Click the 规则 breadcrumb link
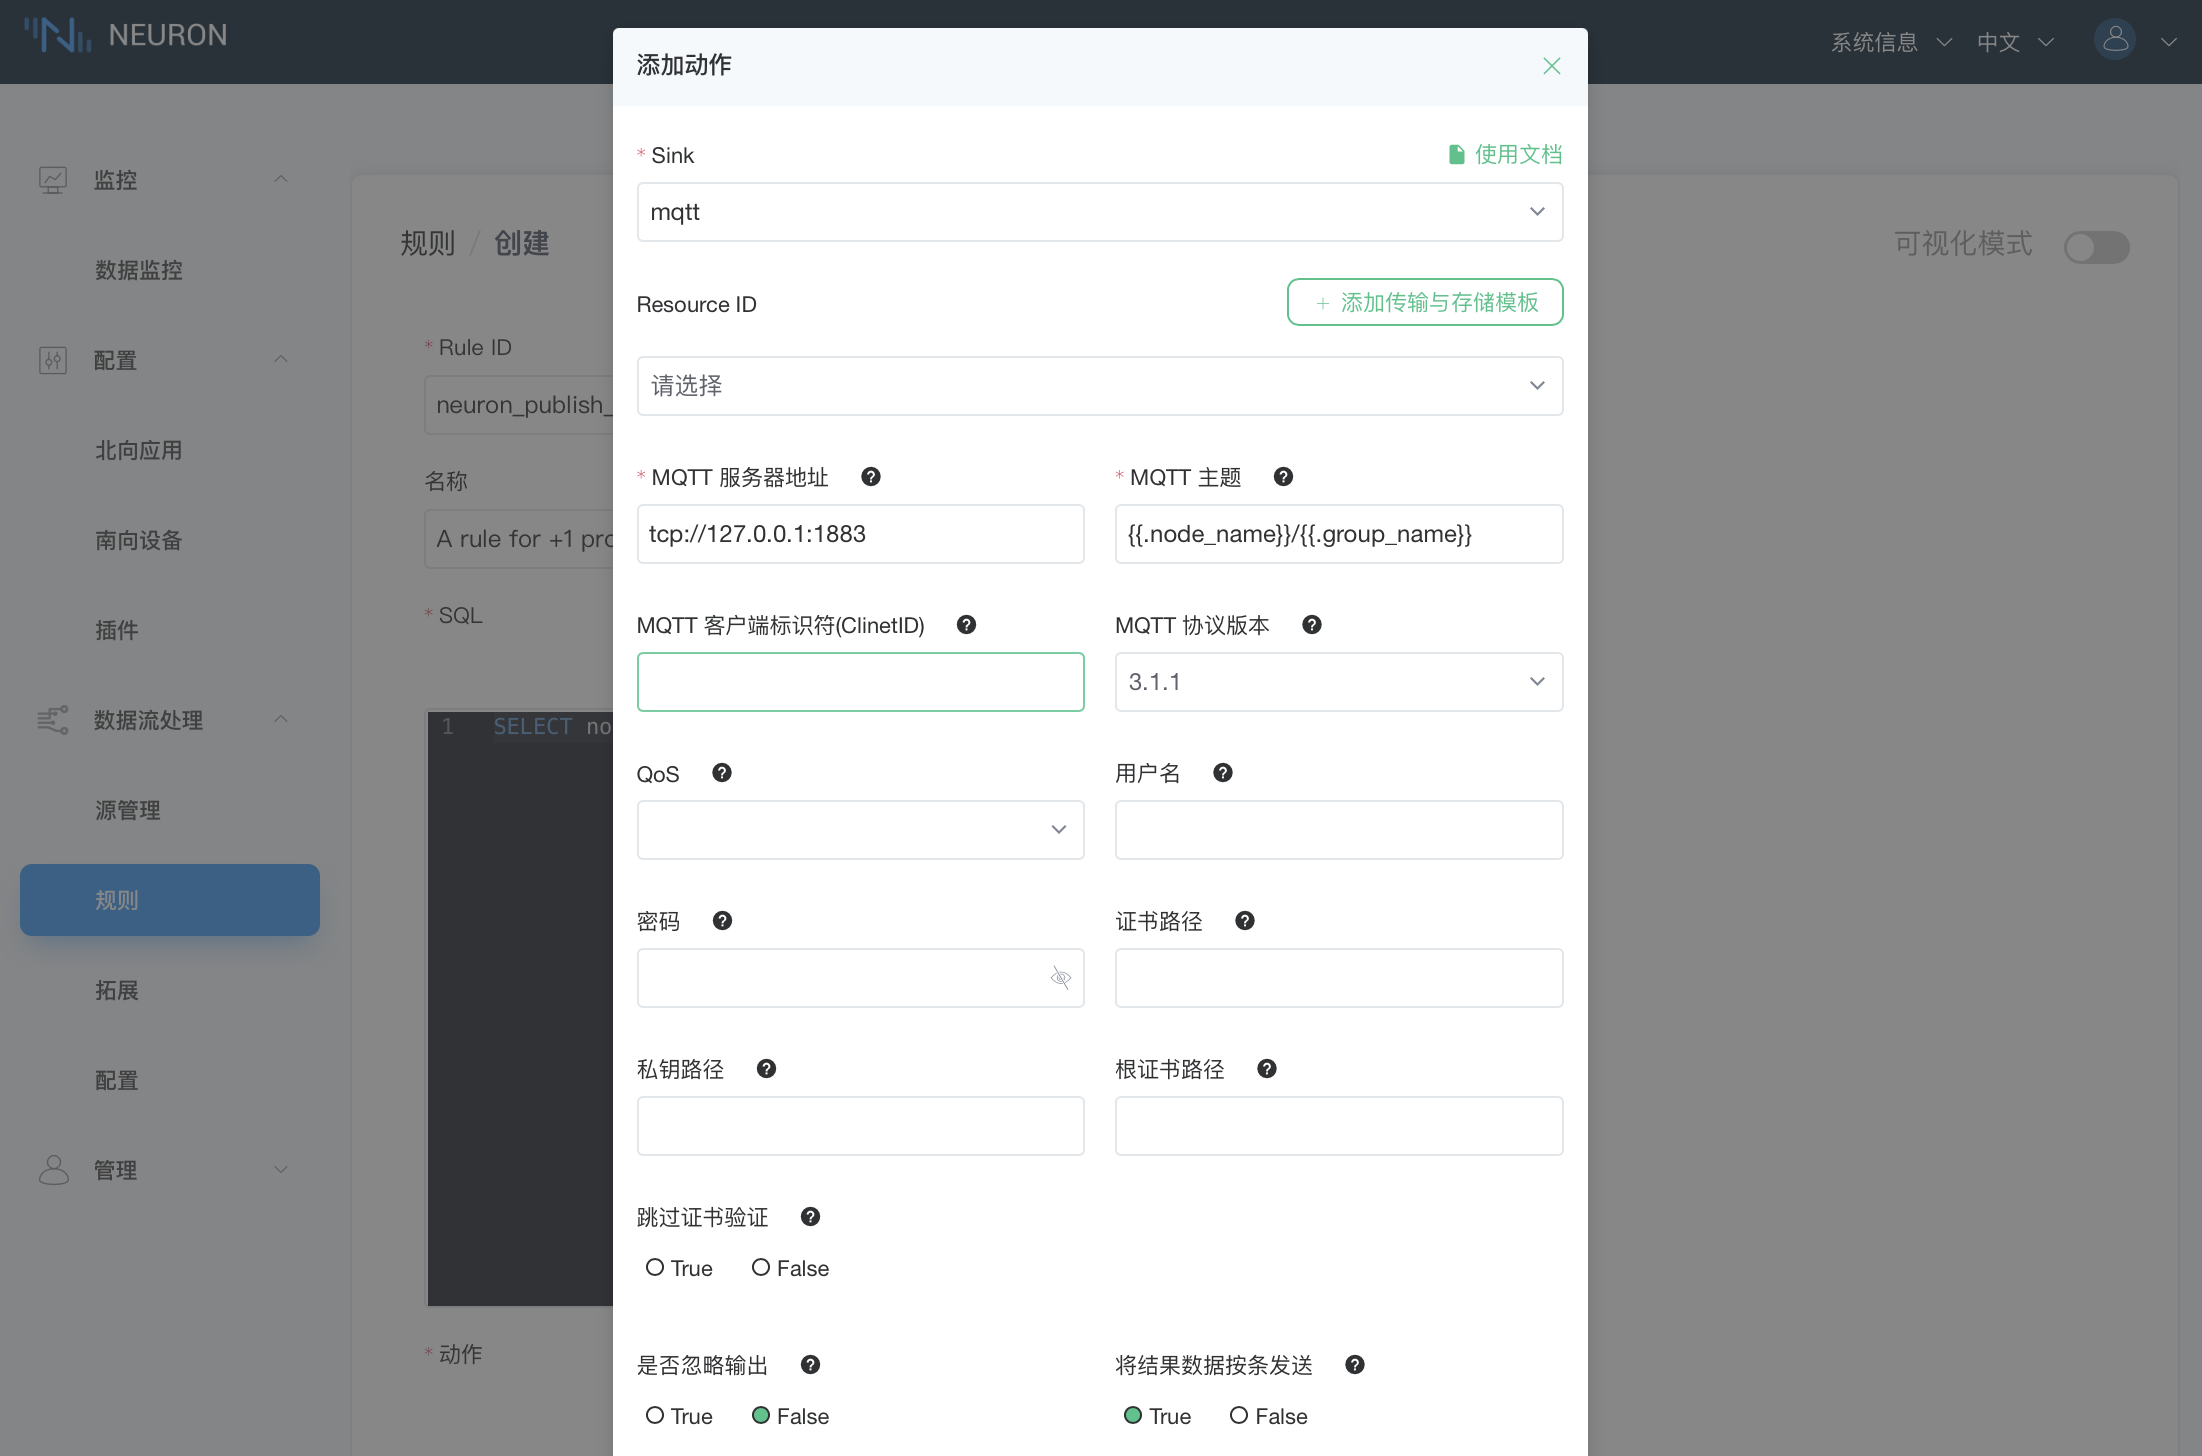 click(x=427, y=243)
